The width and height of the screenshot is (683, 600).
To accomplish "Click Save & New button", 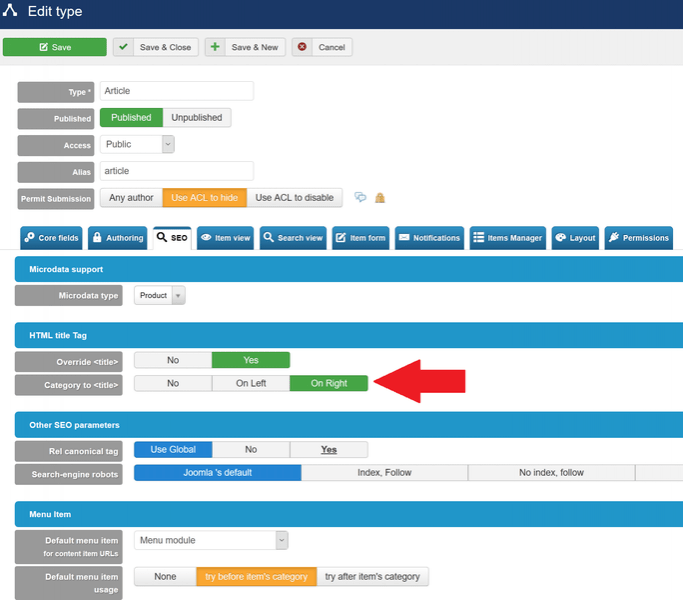I will [x=245, y=47].
